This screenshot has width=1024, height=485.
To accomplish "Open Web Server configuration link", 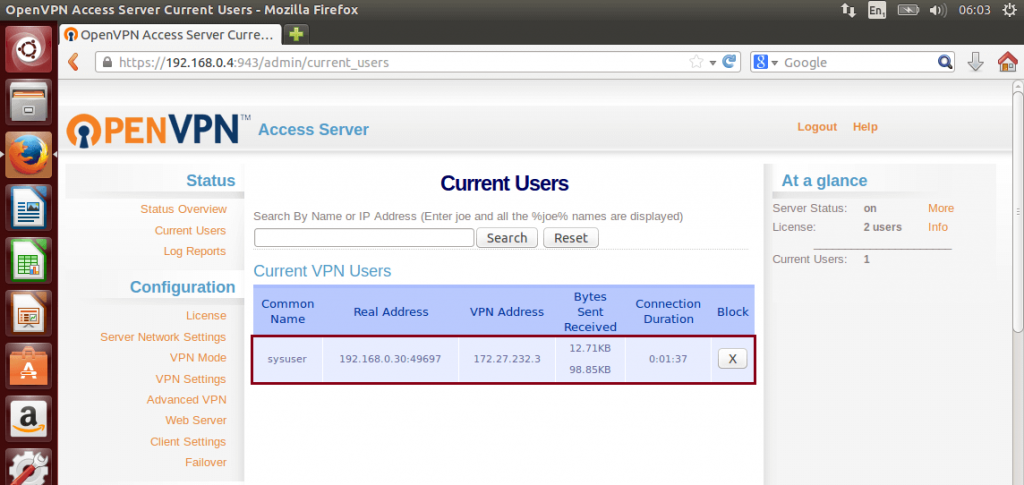I will pyautogui.click(x=196, y=420).
